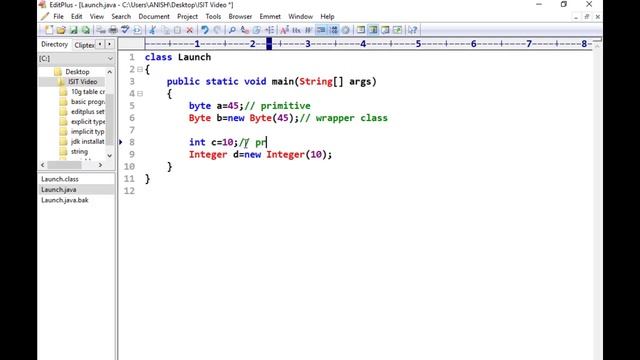
Task: Open the Edit menu
Action: (x=76, y=17)
